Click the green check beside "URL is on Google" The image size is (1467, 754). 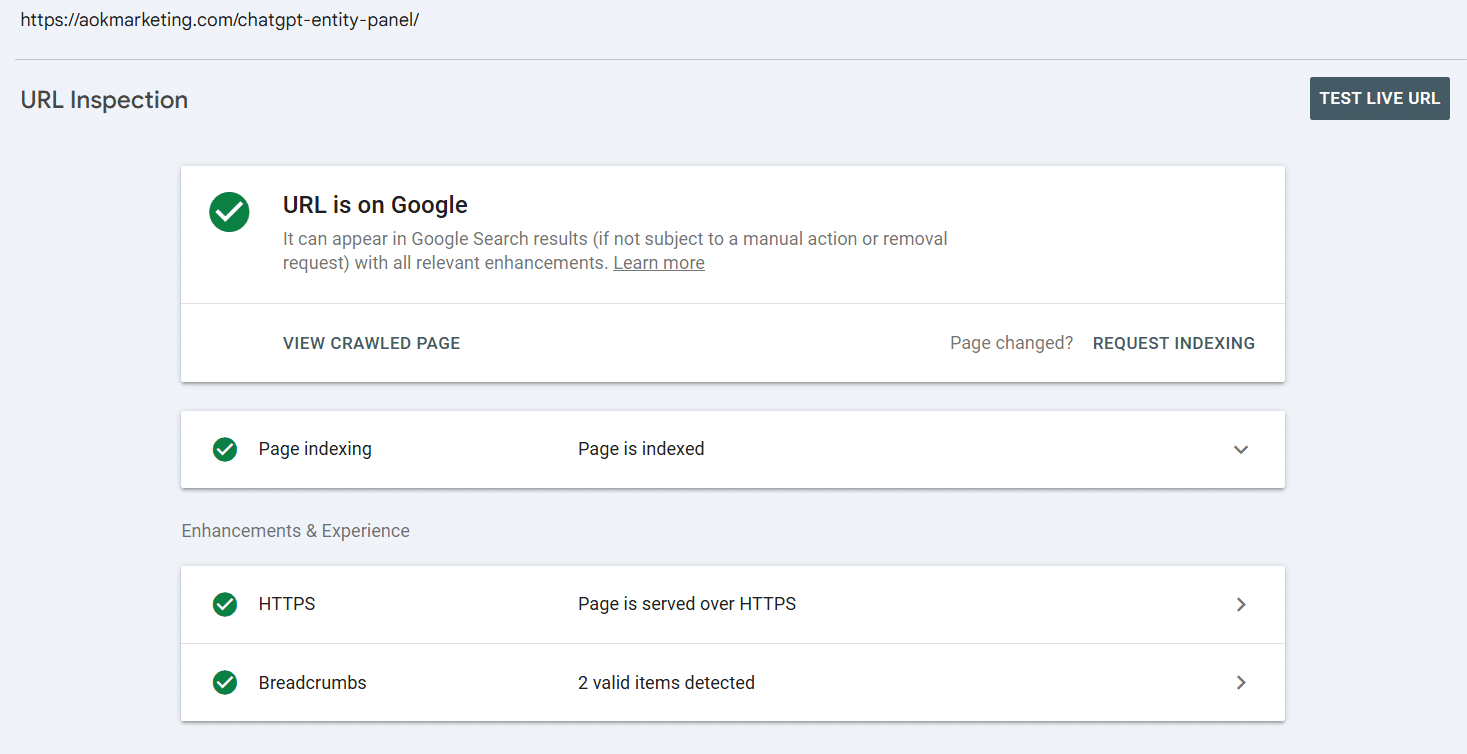(x=229, y=212)
